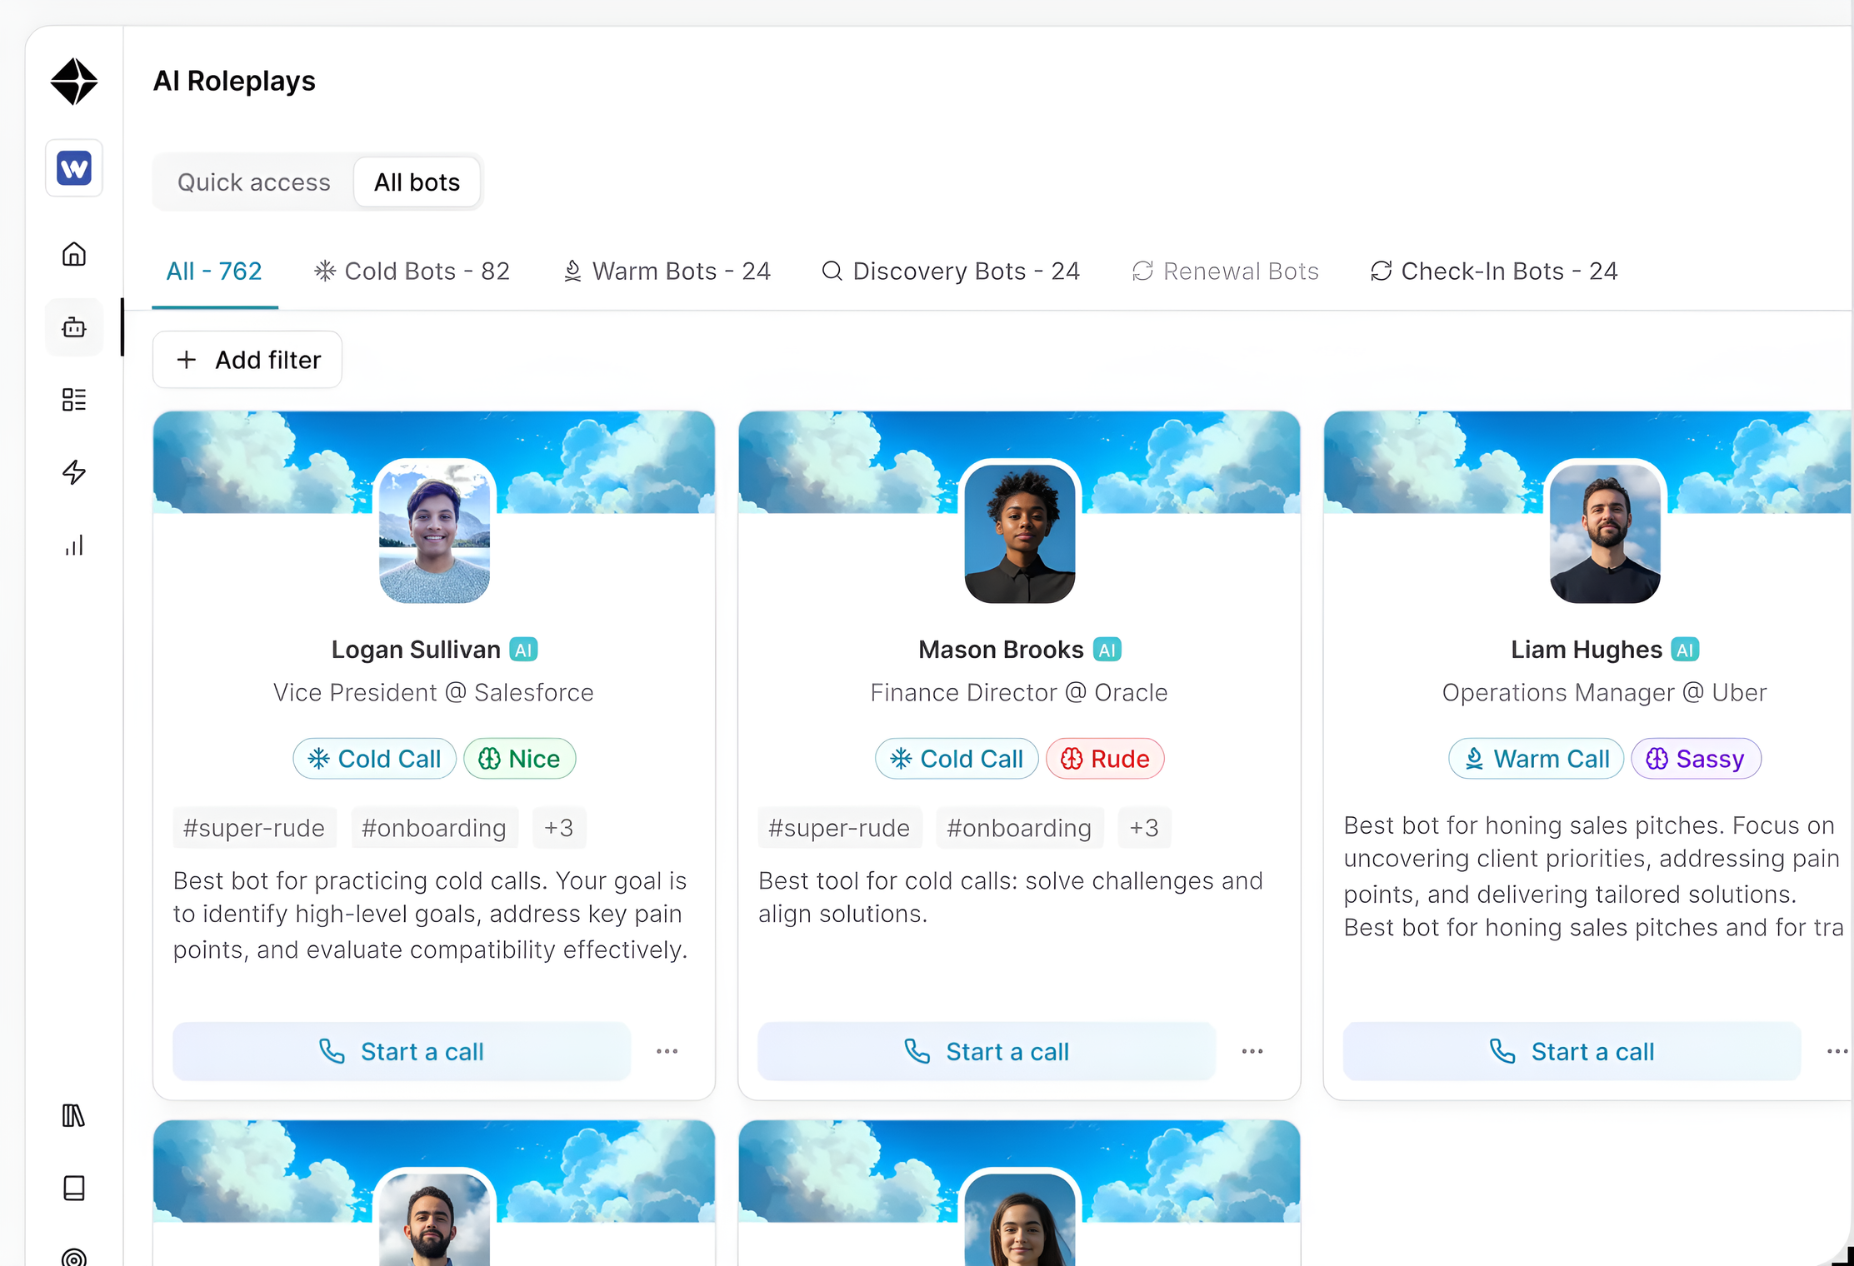Open more options for Mason Brooks card
1854x1266 pixels.
[x=1252, y=1051]
